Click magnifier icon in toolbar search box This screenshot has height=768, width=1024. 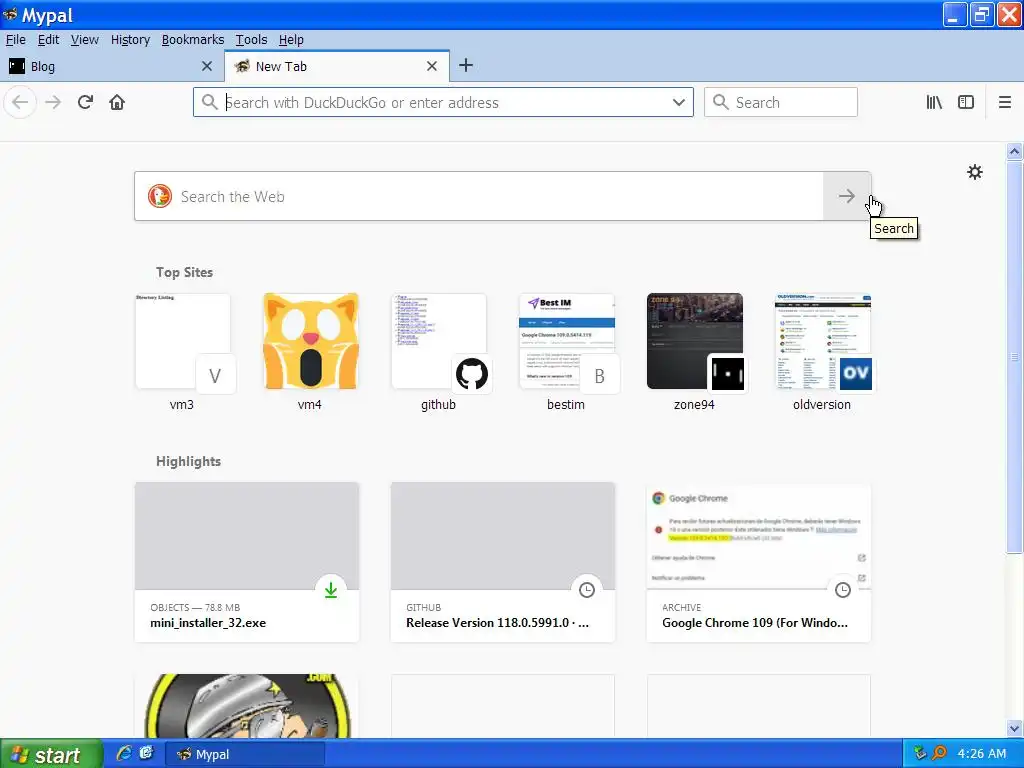pyautogui.click(x=720, y=103)
